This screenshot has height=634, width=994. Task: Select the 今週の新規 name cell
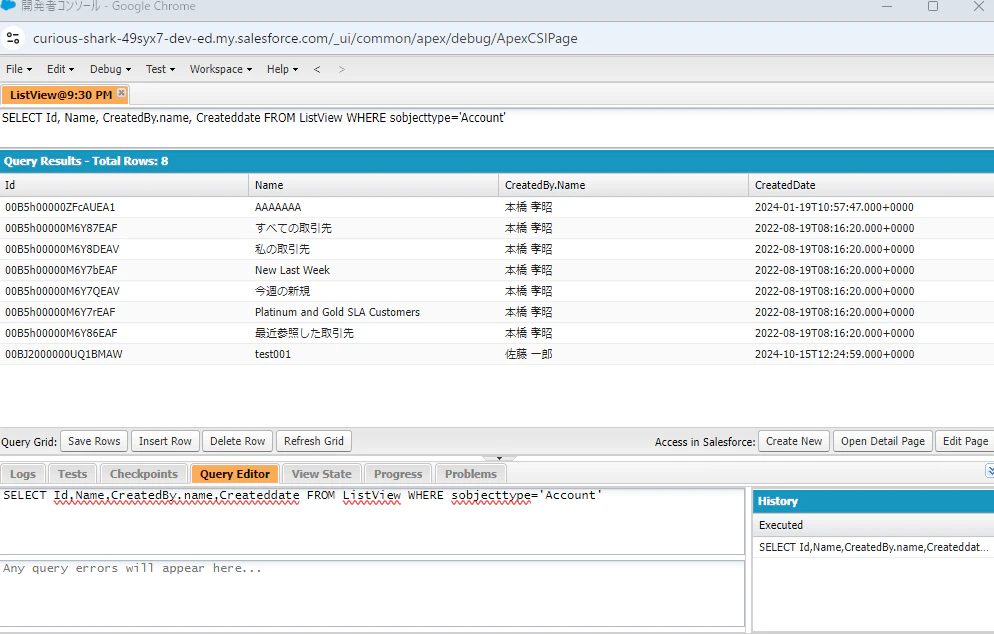pyautogui.click(x=373, y=291)
